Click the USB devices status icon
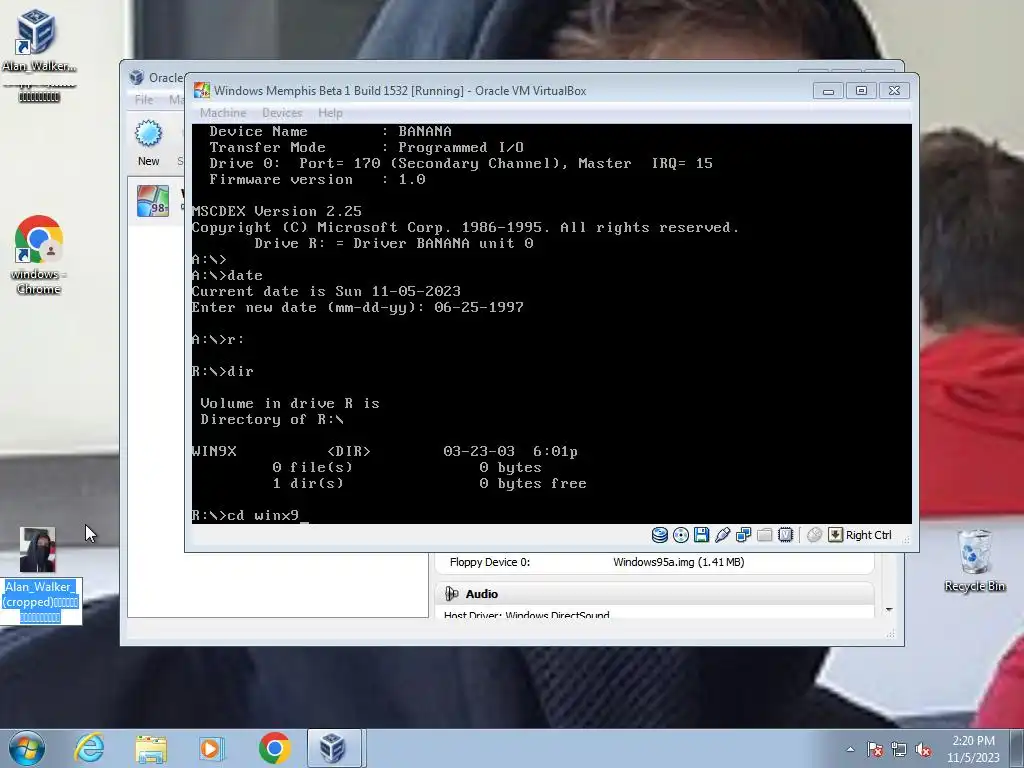1024x768 pixels. click(722, 535)
